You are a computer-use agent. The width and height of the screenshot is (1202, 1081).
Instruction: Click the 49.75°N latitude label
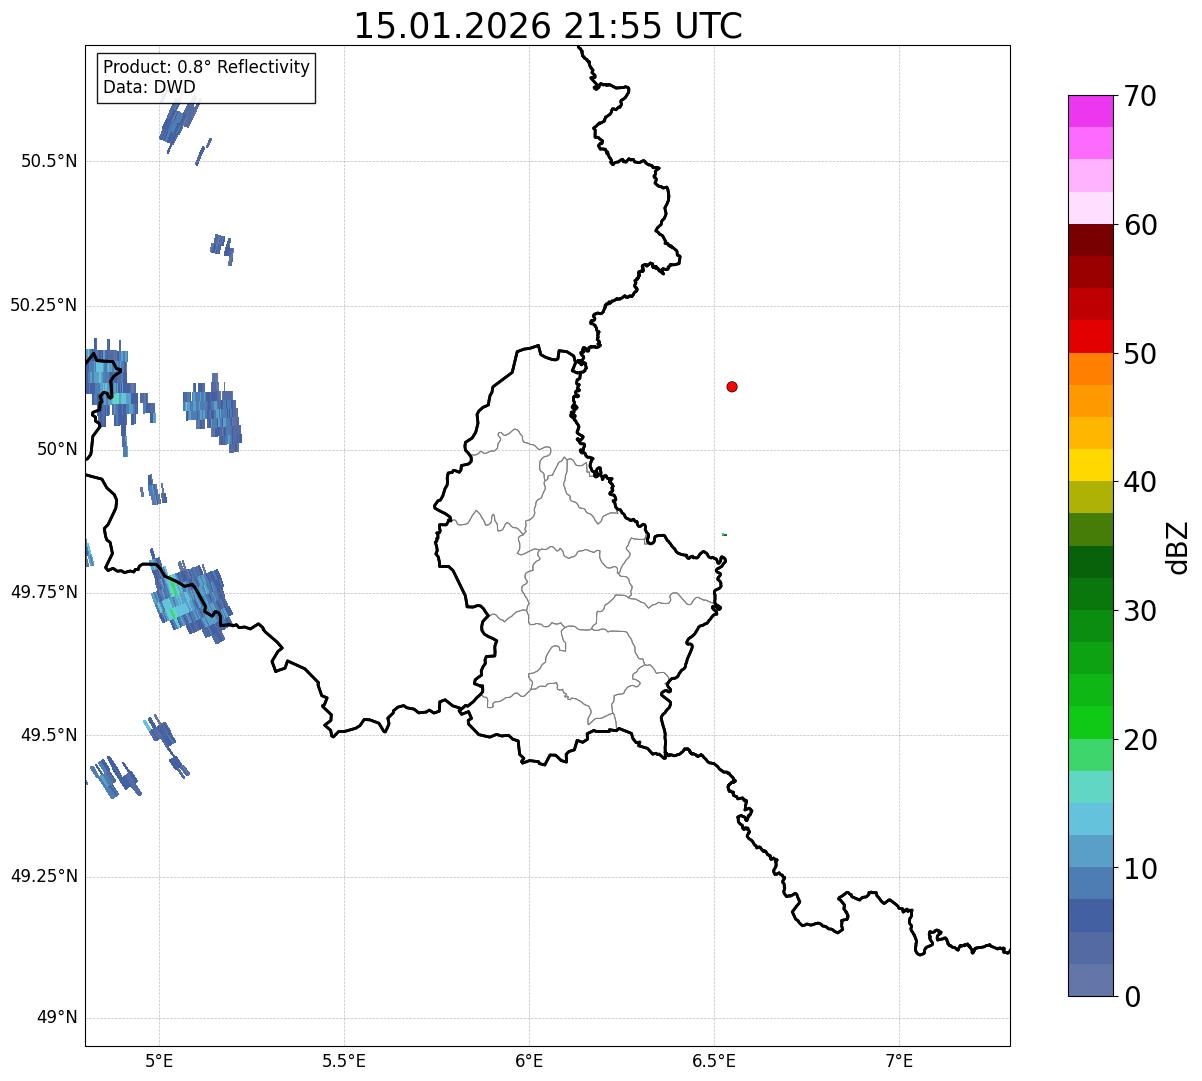[x=44, y=592]
